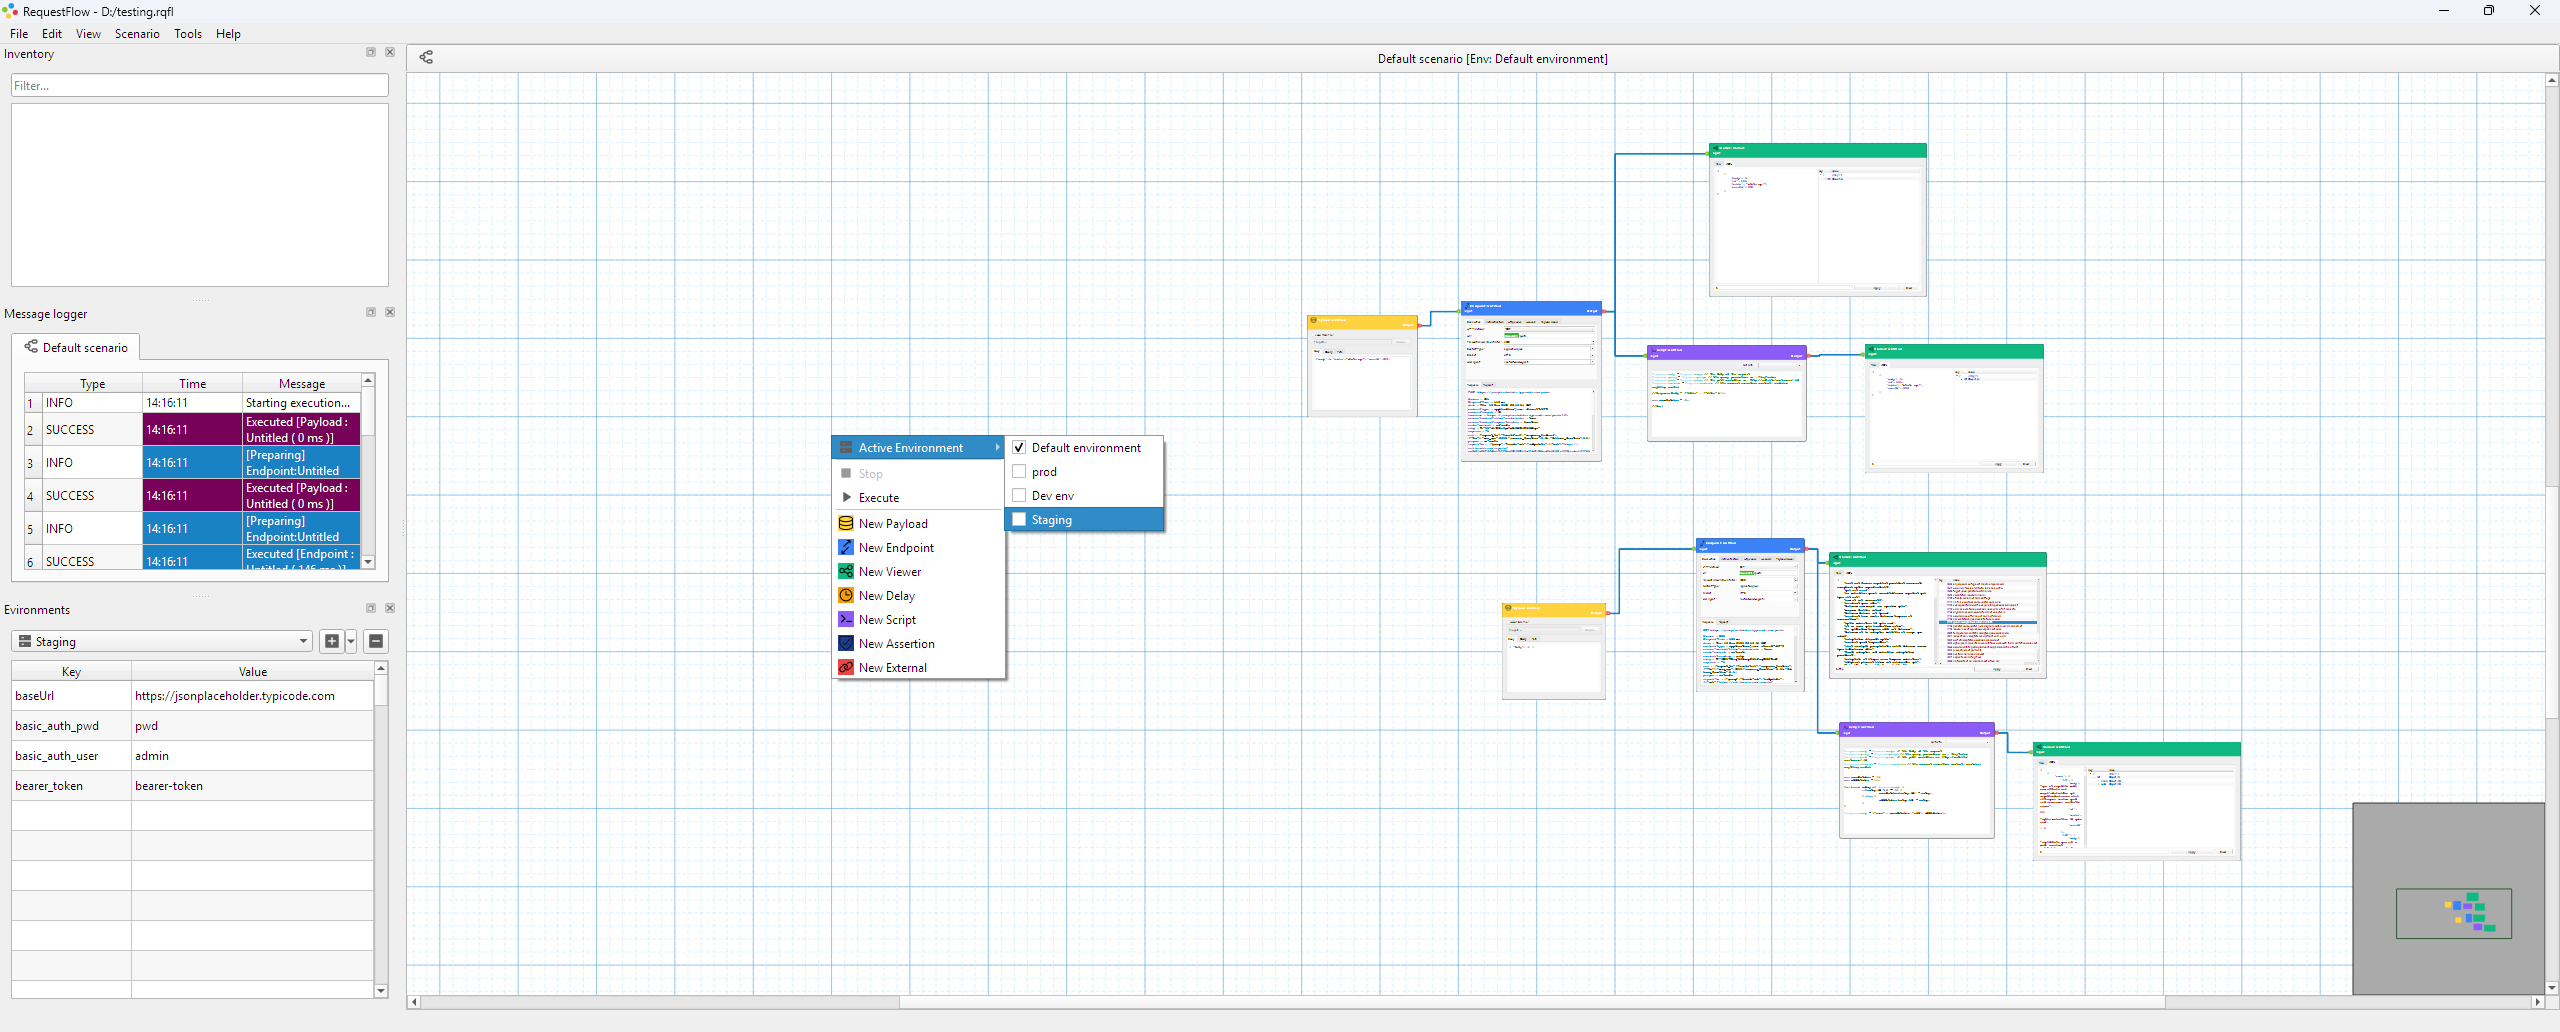Viewport: 2560px width, 1032px height.
Task: Add a new environment with plus button
Action: [332, 641]
